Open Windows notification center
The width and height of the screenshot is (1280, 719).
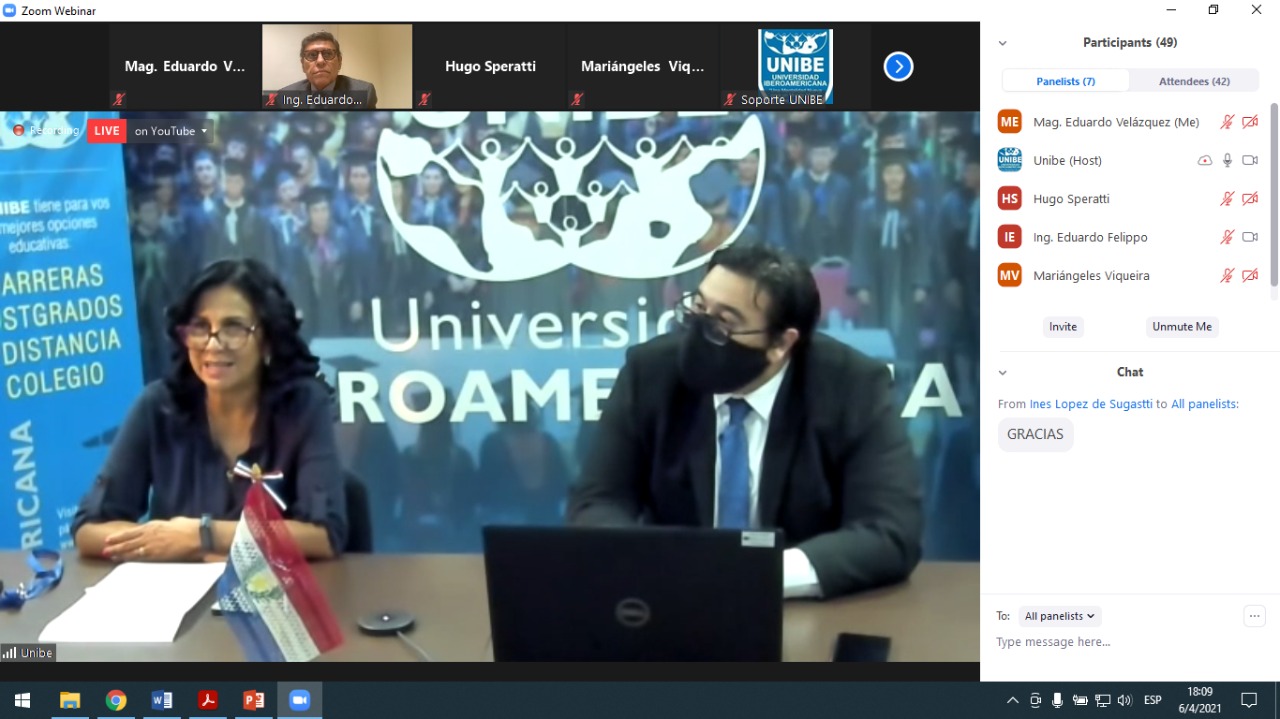click(x=1249, y=700)
